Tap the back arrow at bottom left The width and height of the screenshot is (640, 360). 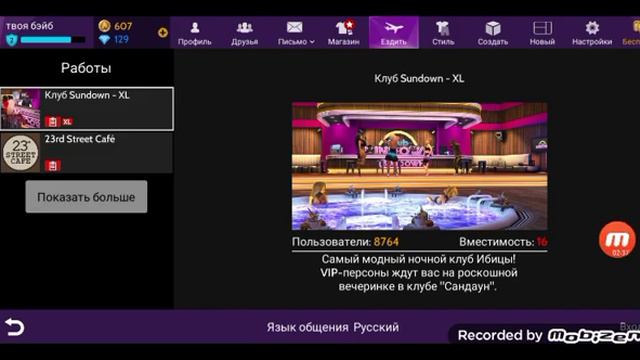pos(14,327)
